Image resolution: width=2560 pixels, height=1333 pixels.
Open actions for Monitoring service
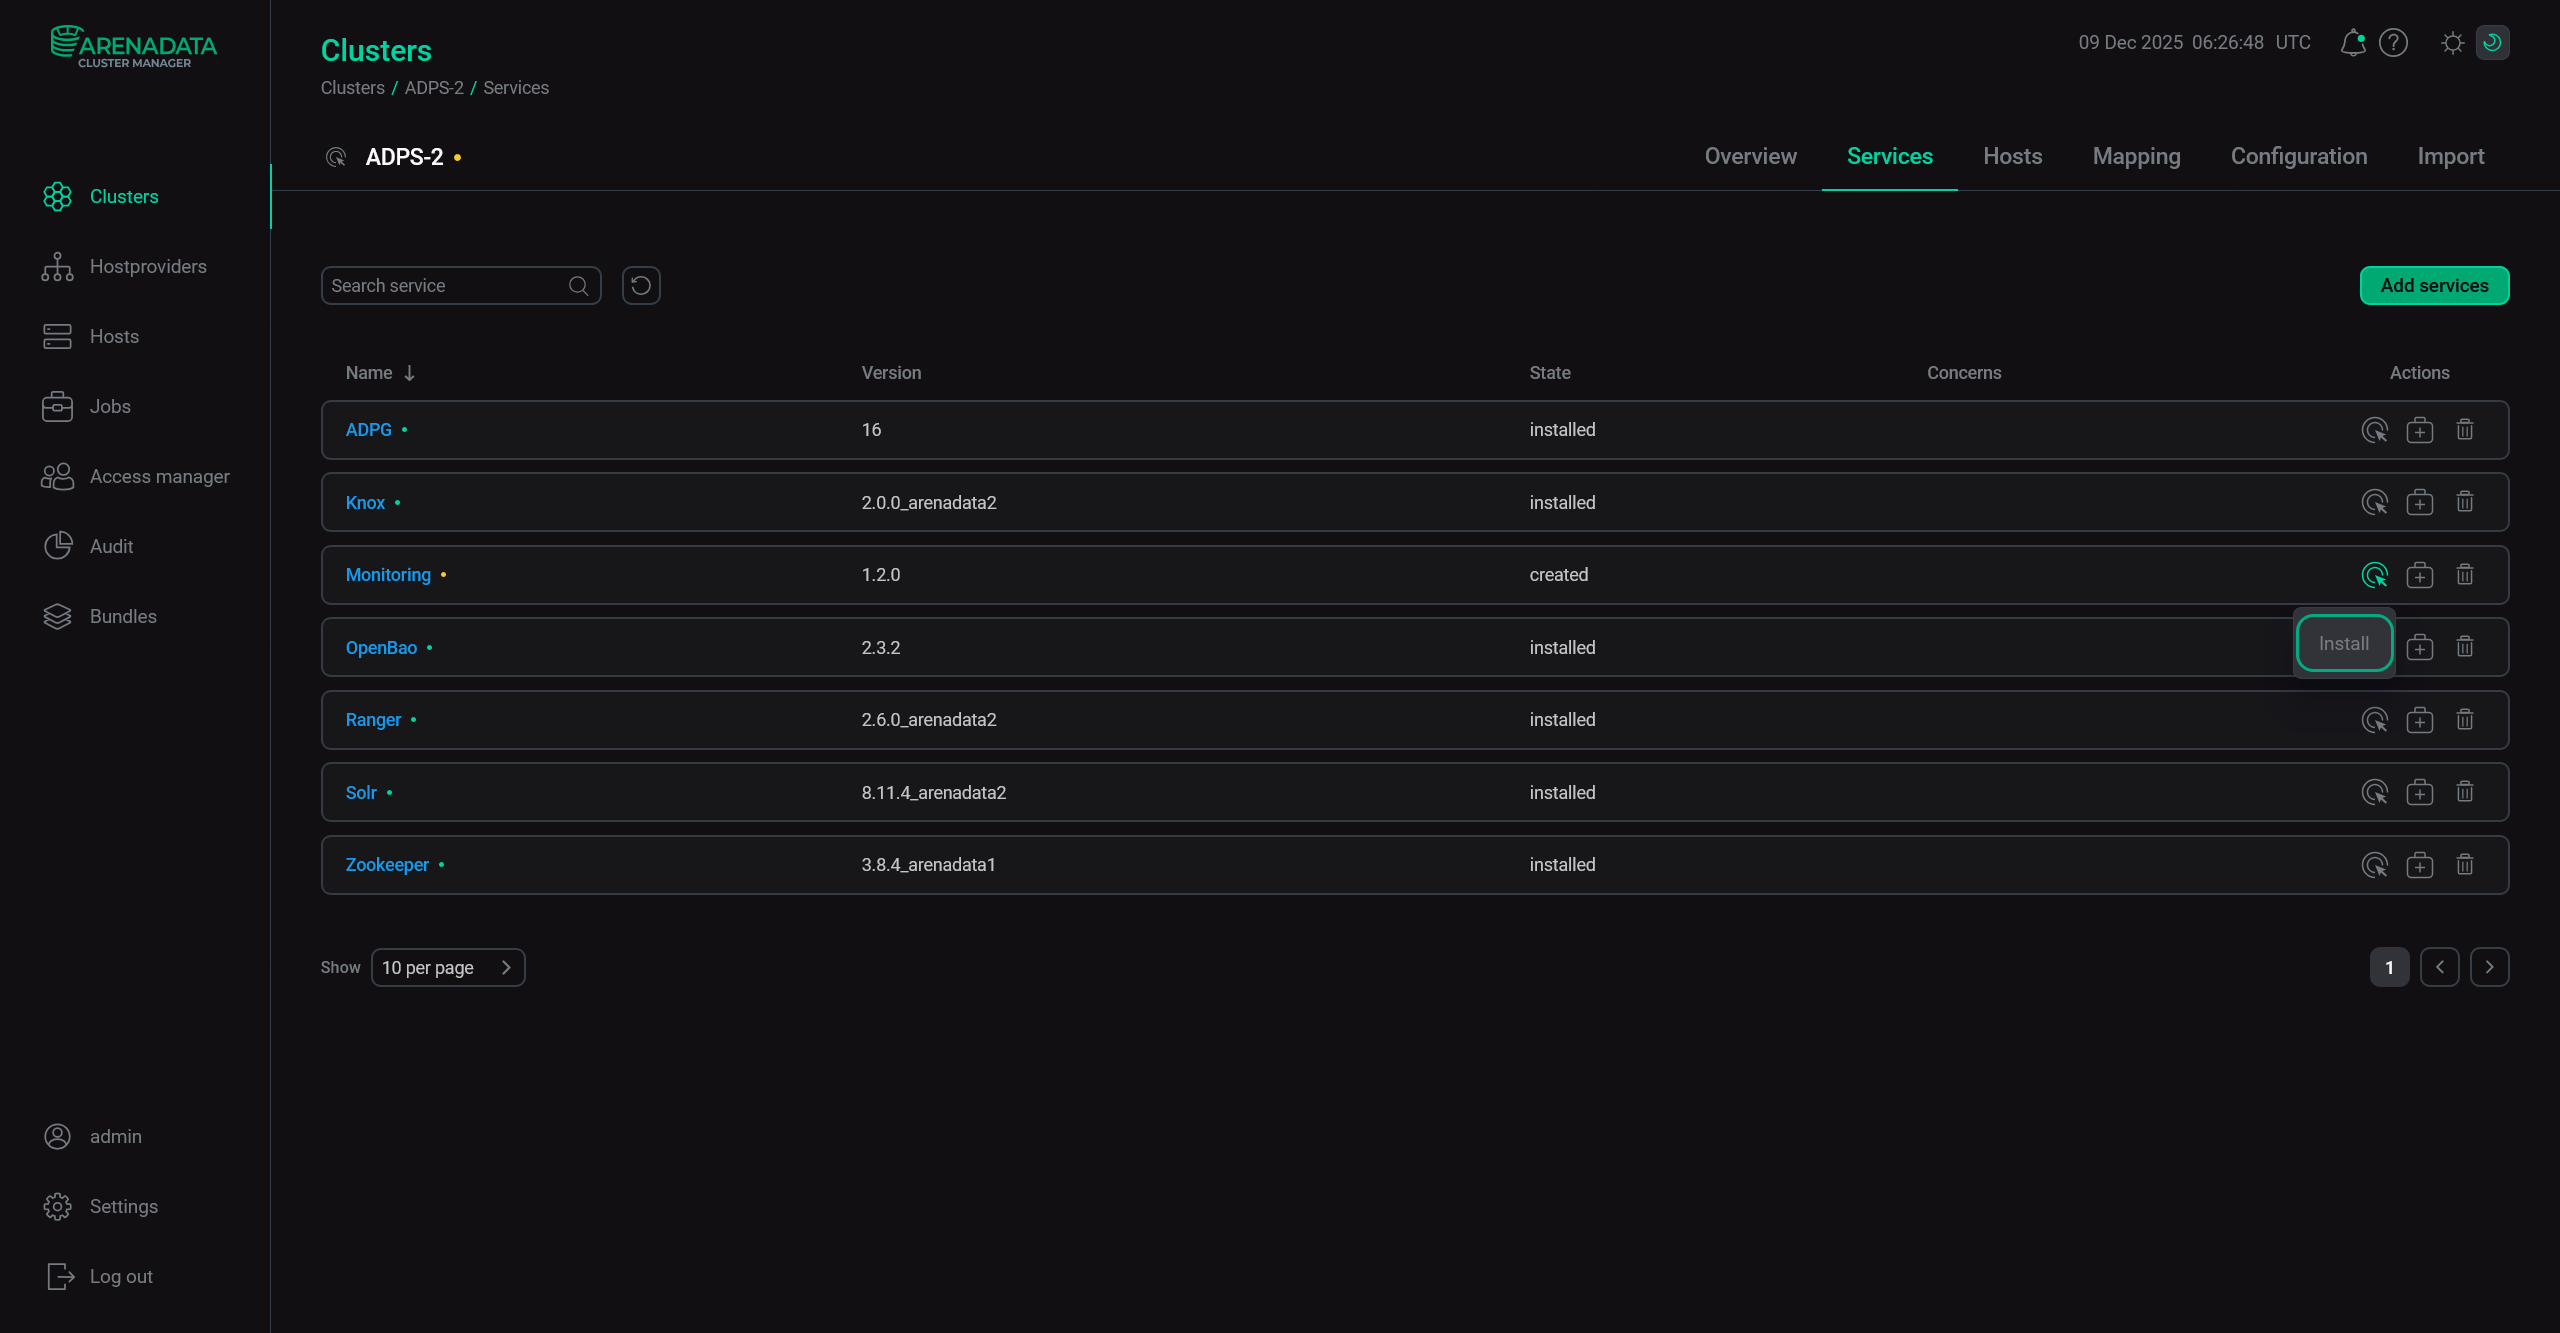point(2374,575)
